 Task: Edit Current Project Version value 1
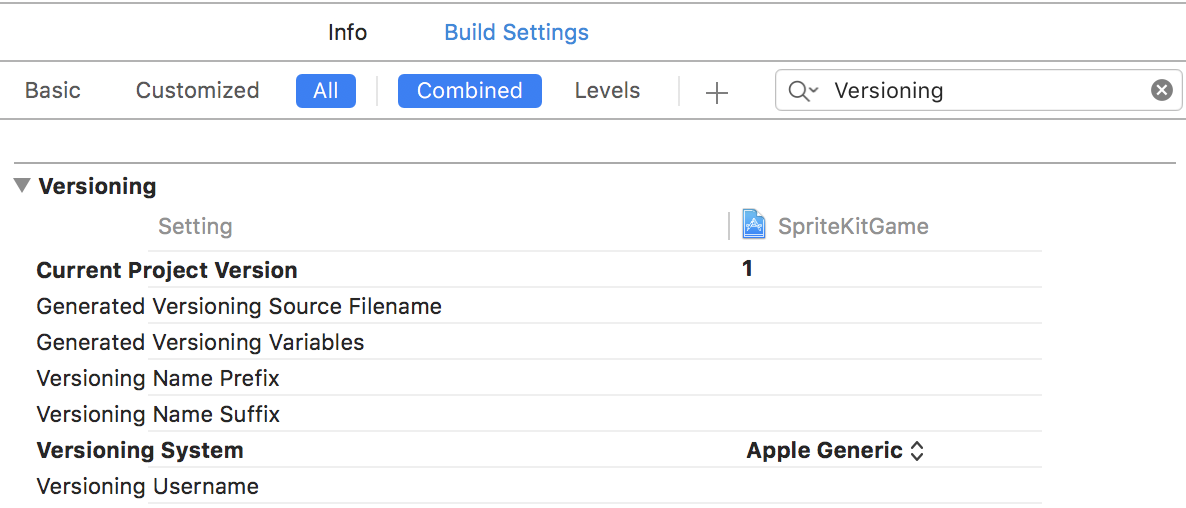tap(747, 269)
